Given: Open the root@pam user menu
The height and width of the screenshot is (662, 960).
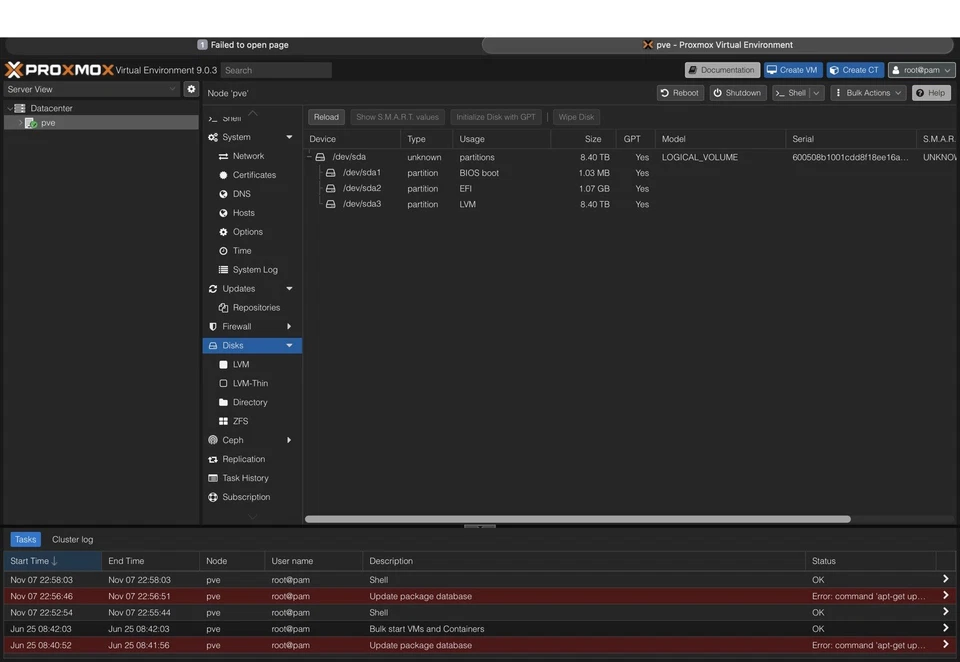Looking at the screenshot, I should 921,70.
